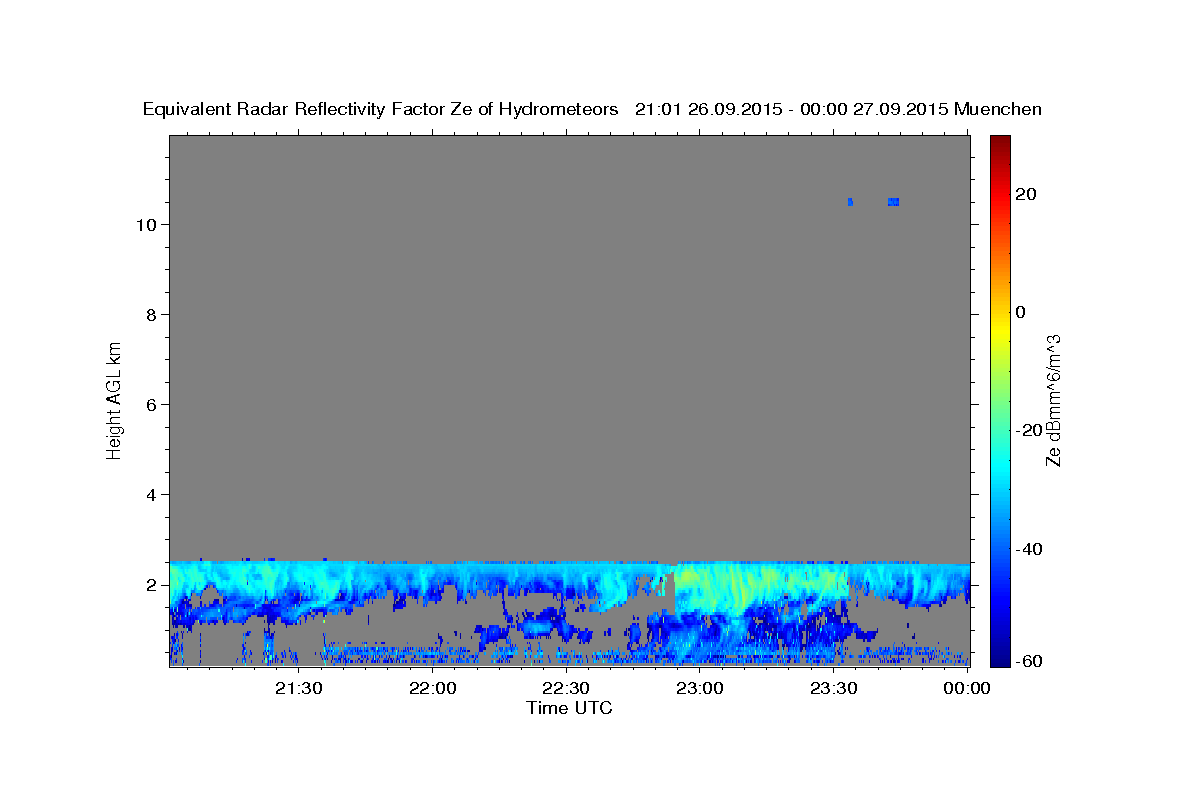
Task: Click the height axis label 8
Action: [x=152, y=315]
